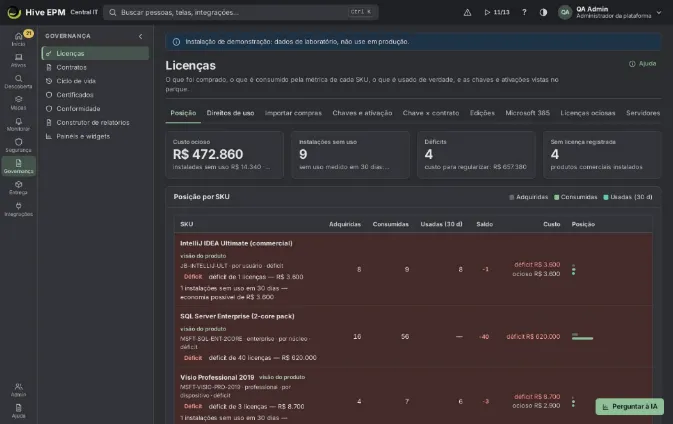Click the Adquiridas legend swatch

click(511, 197)
